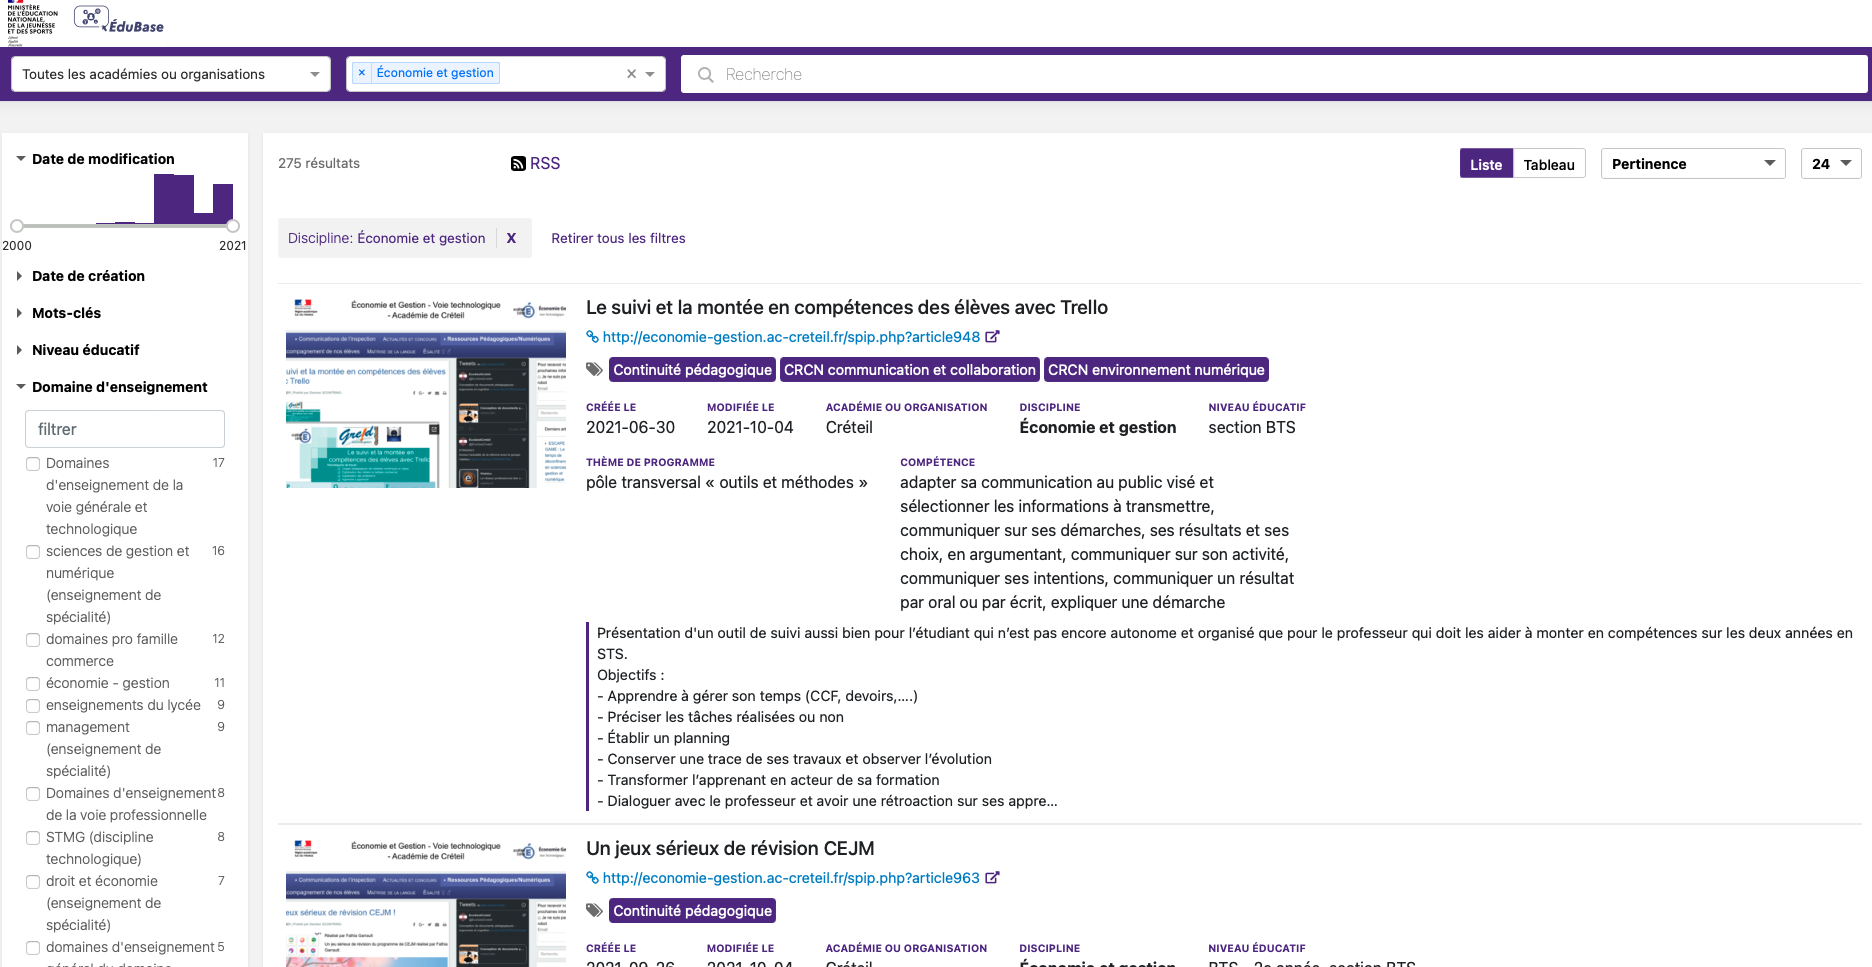Clear the discipline selector with the X icon
This screenshot has height=967, width=1872.
tap(631, 74)
